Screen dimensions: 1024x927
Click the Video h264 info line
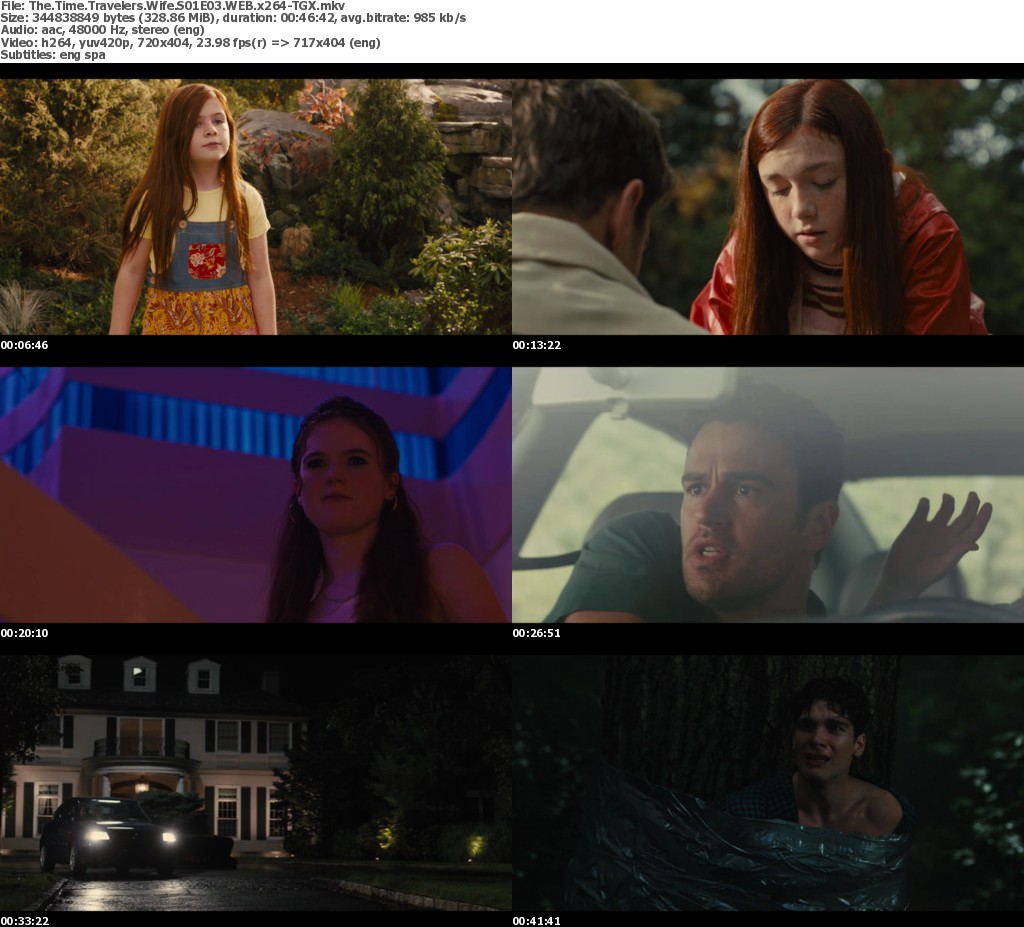click(190, 42)
